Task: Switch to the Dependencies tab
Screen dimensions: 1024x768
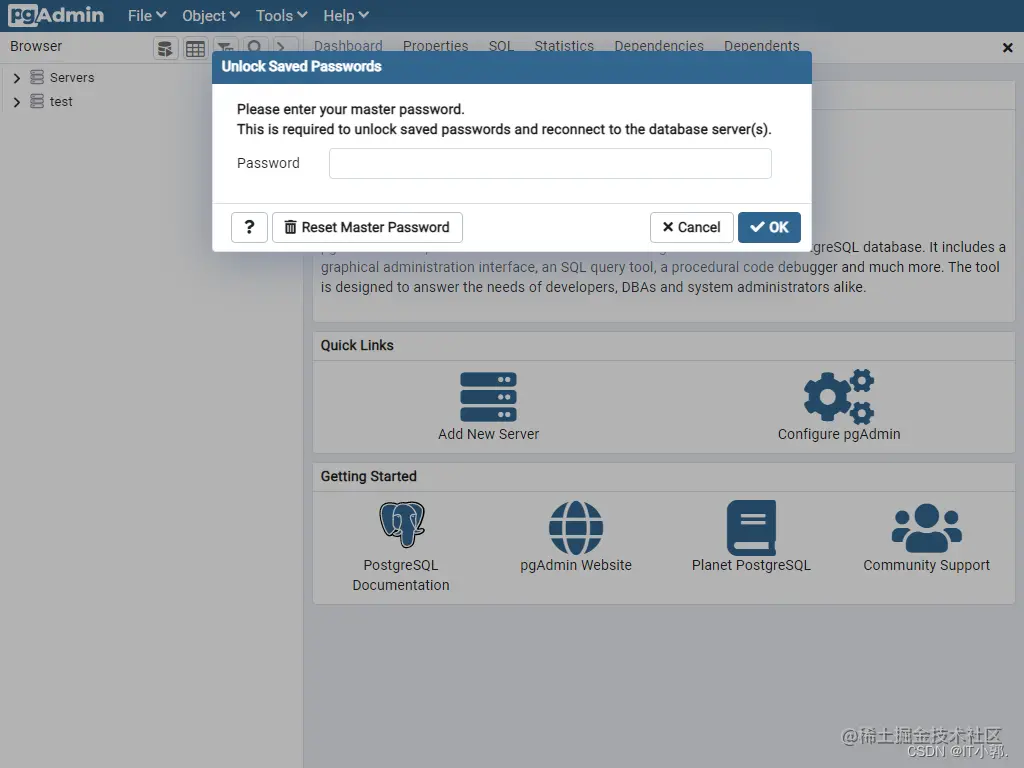Action: pyautogui.click(x=659, y=45)
